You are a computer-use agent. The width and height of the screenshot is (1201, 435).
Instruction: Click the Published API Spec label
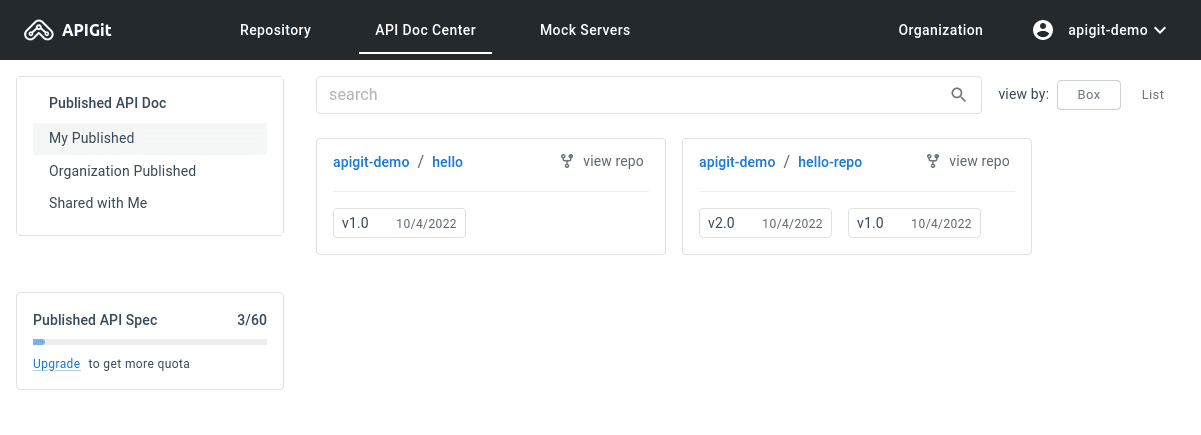pos(95,320)
